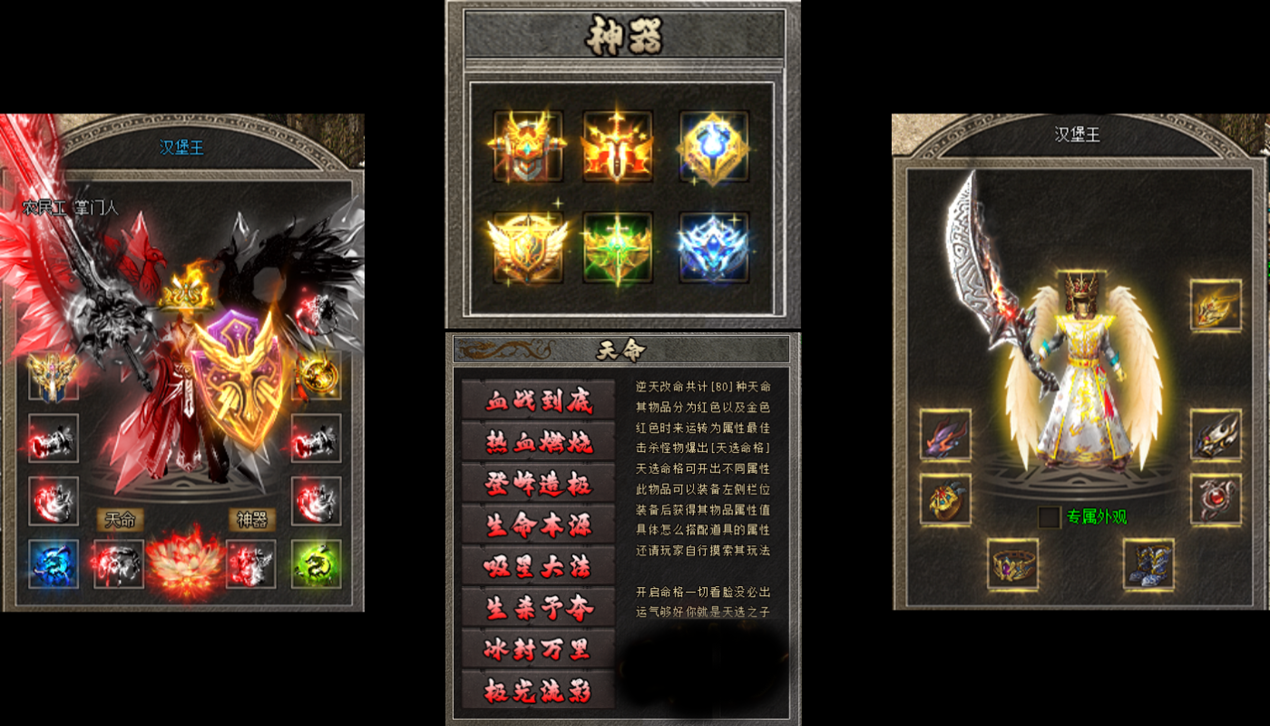Click the jeweled belt equipment slot
Image resolution: width=1270 pixels, height=726 pixels.
point(1012,564)
